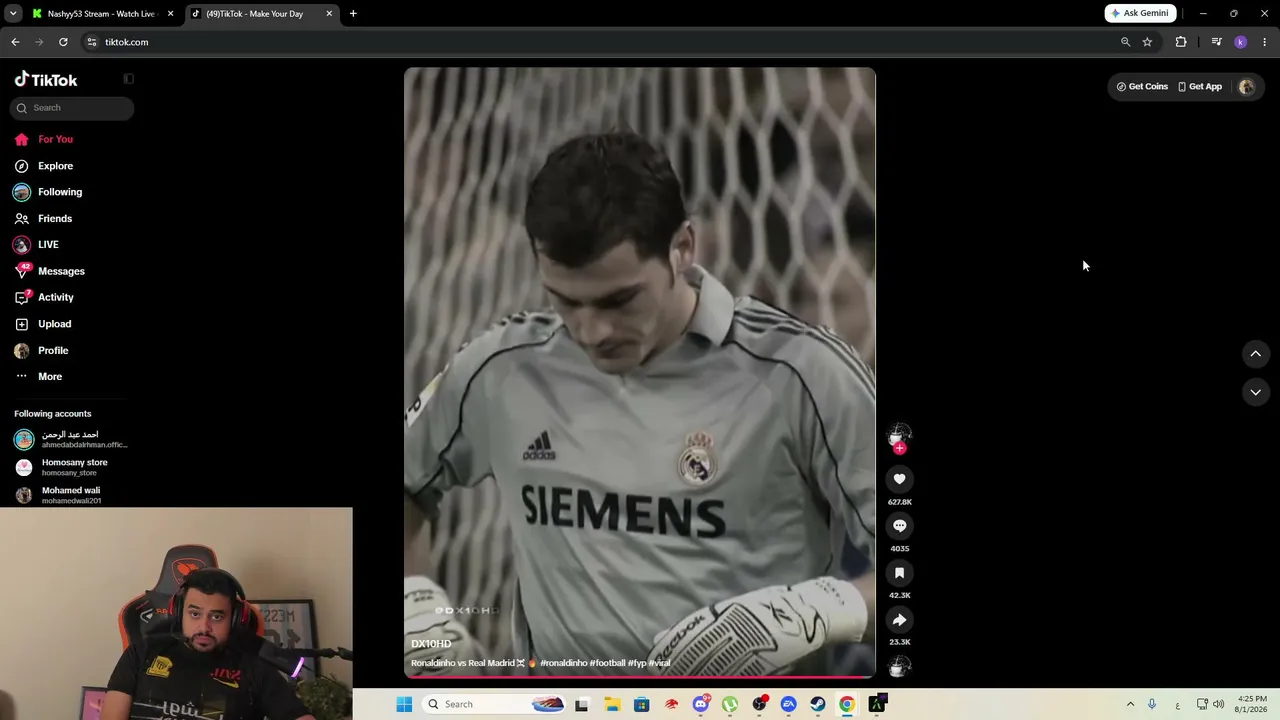Share the video using the arrow icon

(x=899, y=620)
